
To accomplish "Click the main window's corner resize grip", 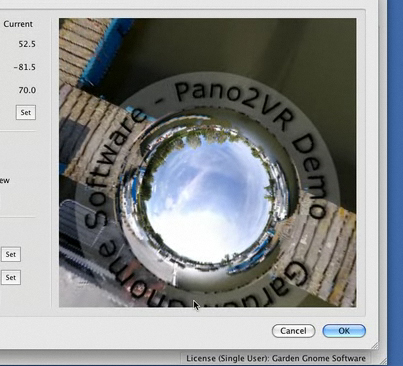I will 384,362.
